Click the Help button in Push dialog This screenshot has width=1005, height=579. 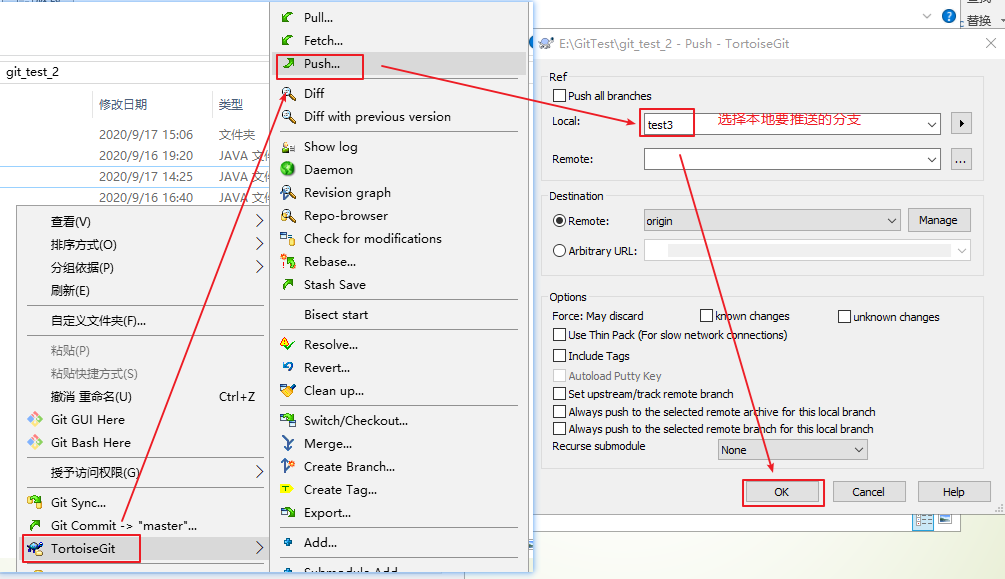pos(954,492)
